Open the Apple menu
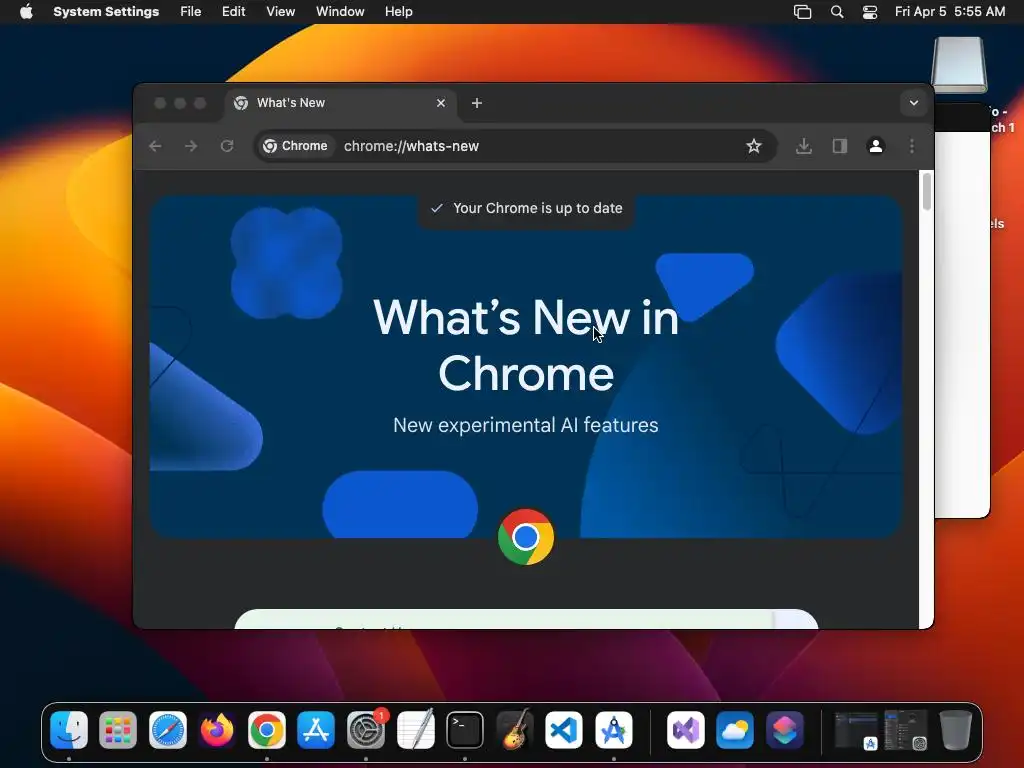The height and width of the screenshot is (768, 1024). 26,12
